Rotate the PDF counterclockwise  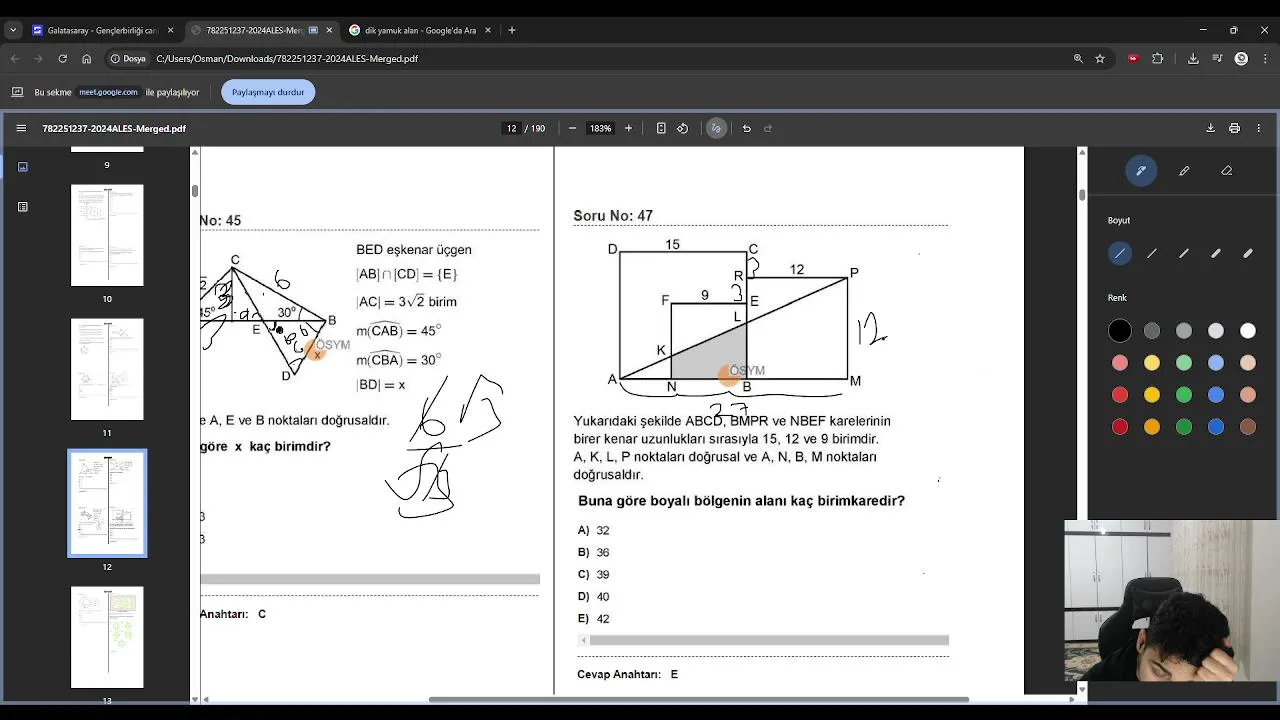(x=683, y=128)
